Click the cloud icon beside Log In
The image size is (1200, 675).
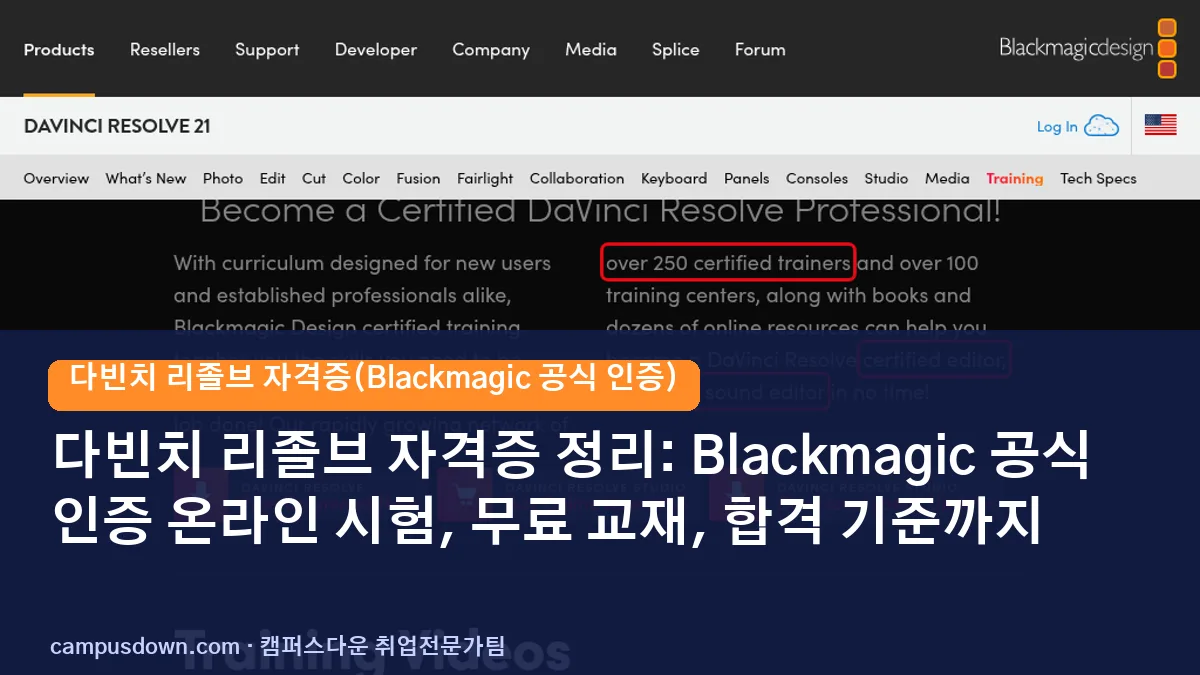pos(1101,125)
